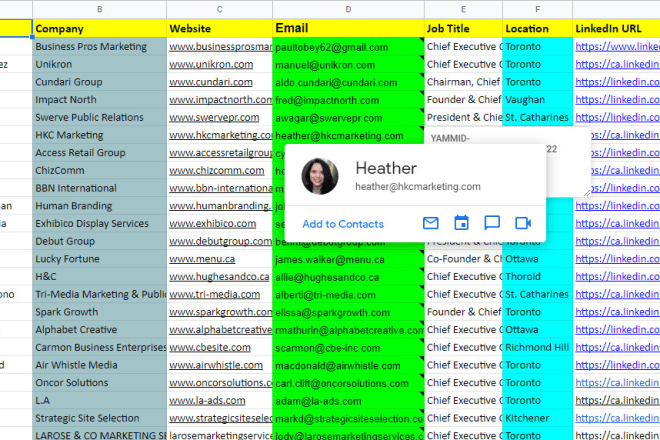Open www.cundari.com website link
The height and width of the screenshot is (440, 660).
pos(211,82)
